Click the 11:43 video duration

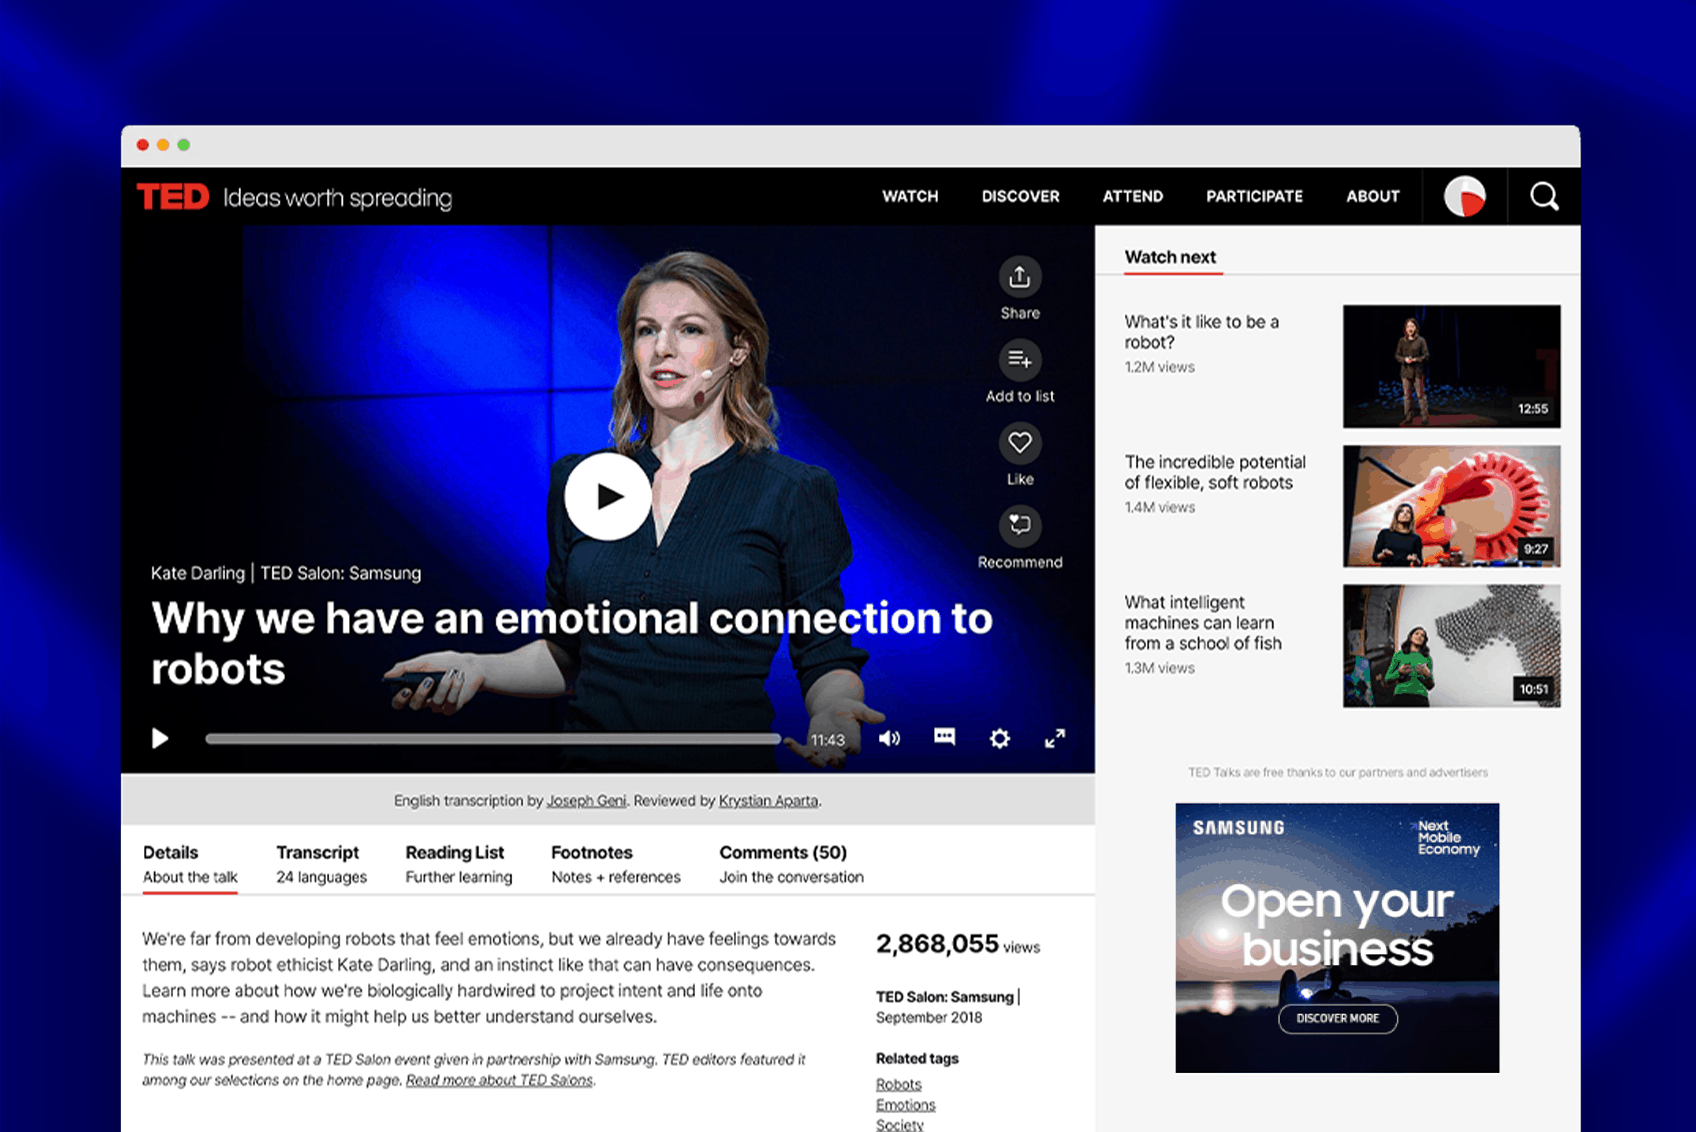tap(827, 740)
